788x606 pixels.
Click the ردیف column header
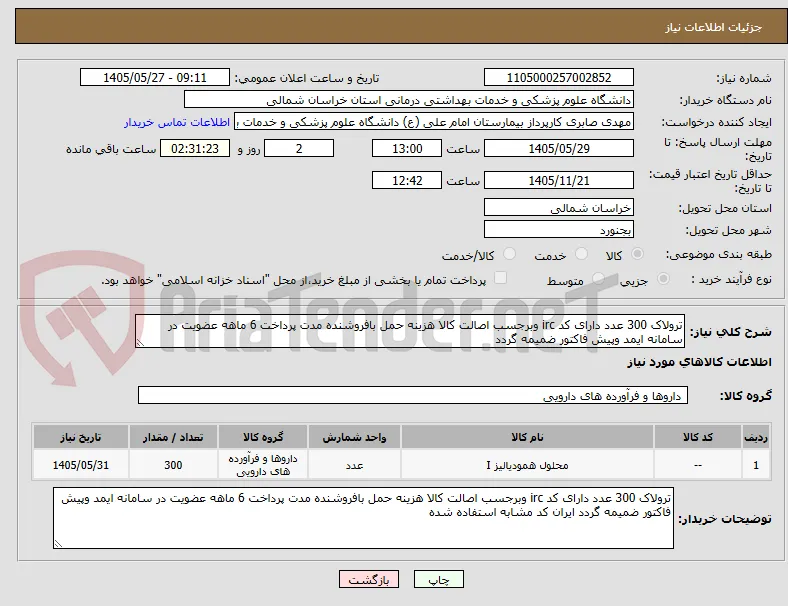(x=755, y=437)
